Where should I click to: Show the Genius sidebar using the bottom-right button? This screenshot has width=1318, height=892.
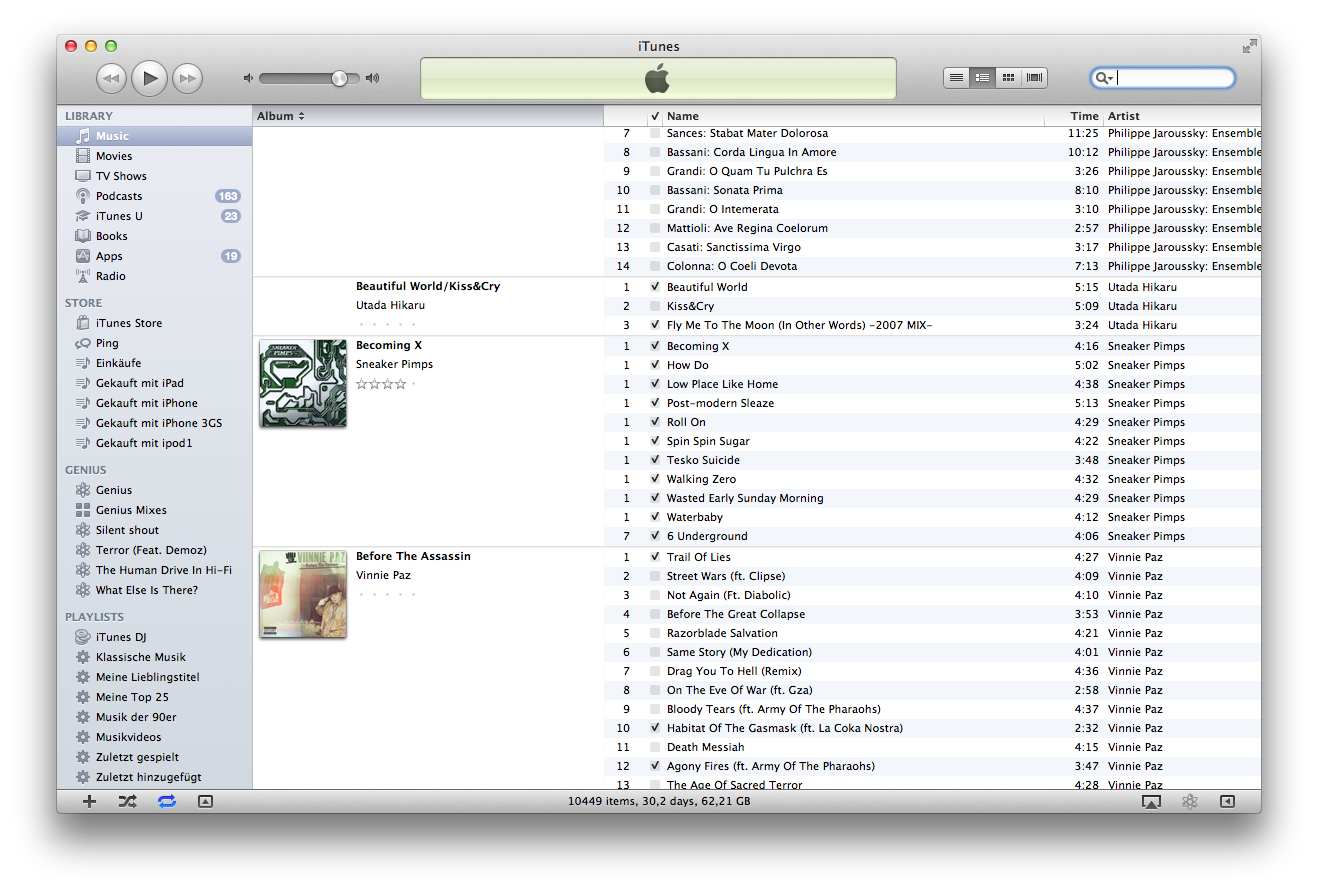pos(1227,801)
